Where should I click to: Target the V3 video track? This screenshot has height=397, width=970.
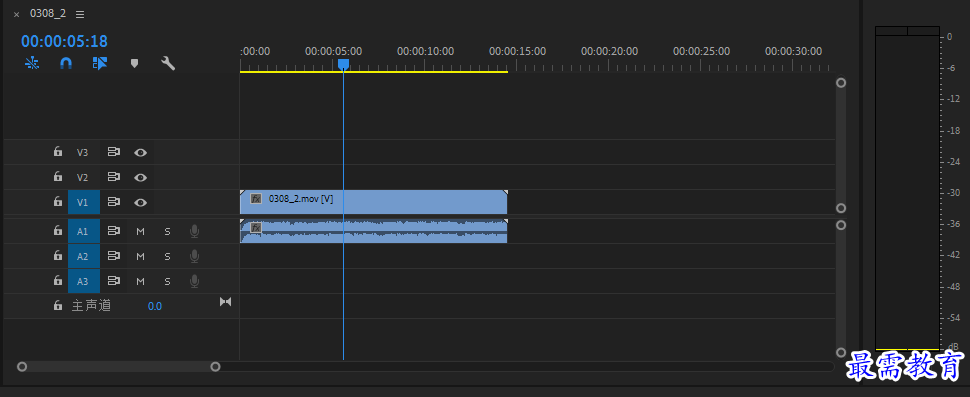pos(83,152)
